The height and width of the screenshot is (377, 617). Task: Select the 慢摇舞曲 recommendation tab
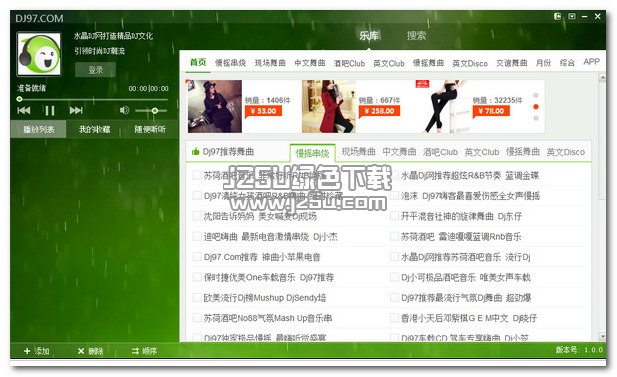pos(523,152)
